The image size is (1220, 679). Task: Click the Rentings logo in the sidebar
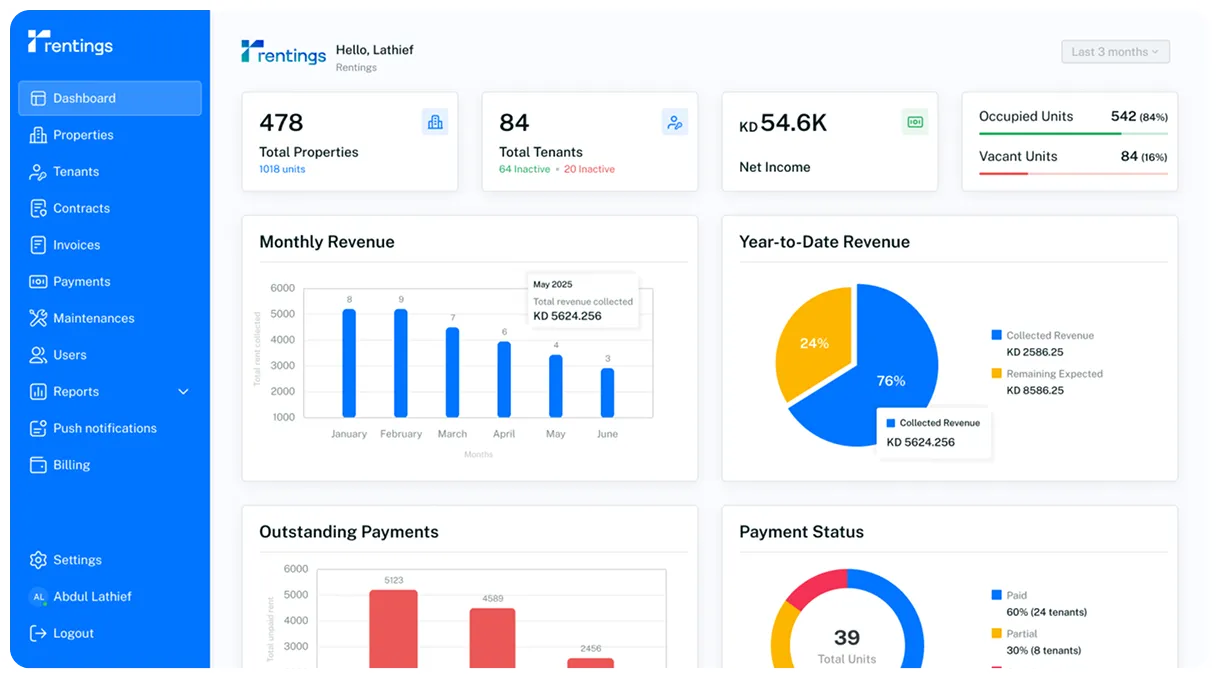(x=70, y=43)
